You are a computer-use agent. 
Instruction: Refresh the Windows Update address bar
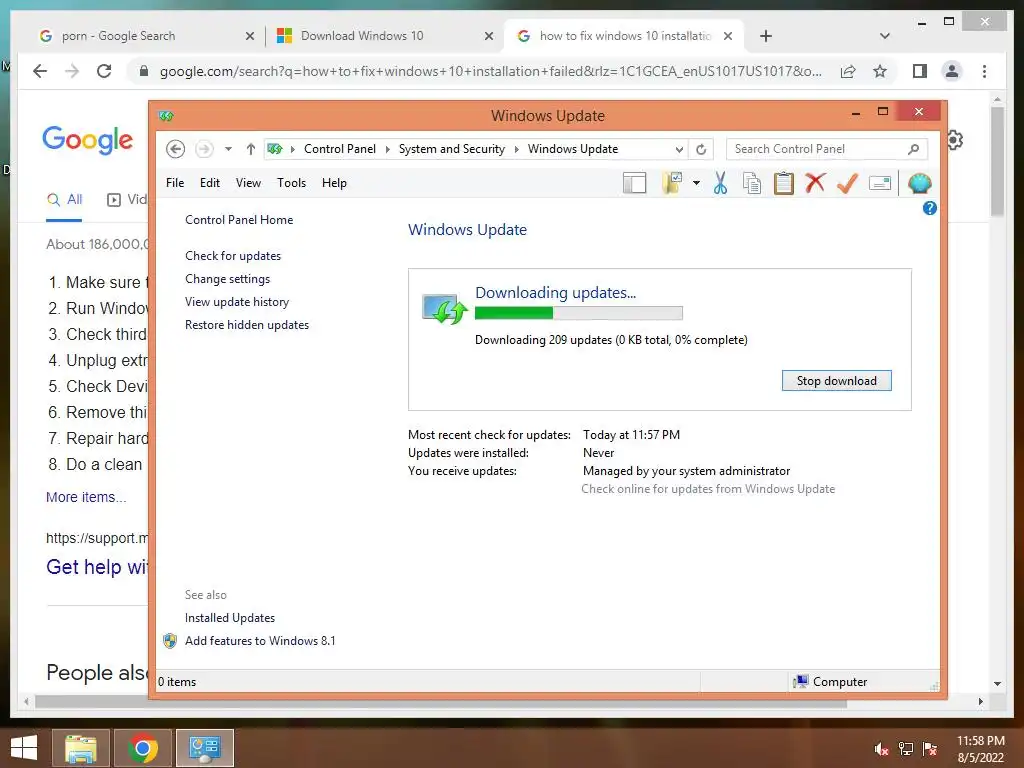[x=701, y=150]
